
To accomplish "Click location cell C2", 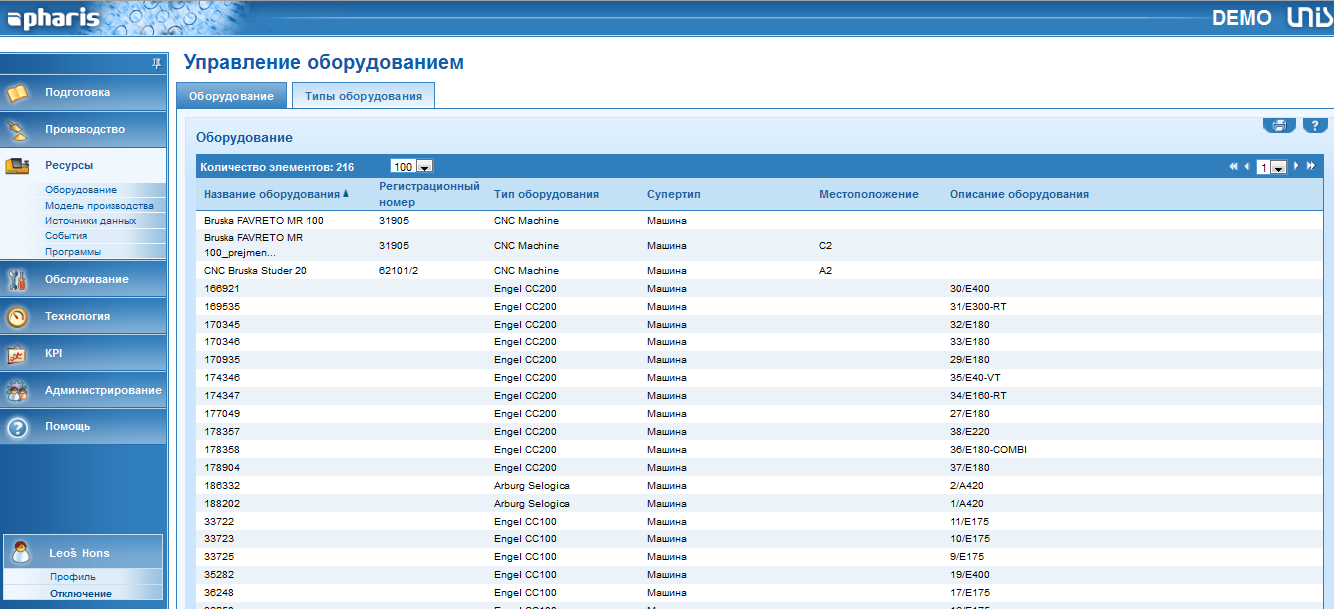I will (x=825, y=246).
